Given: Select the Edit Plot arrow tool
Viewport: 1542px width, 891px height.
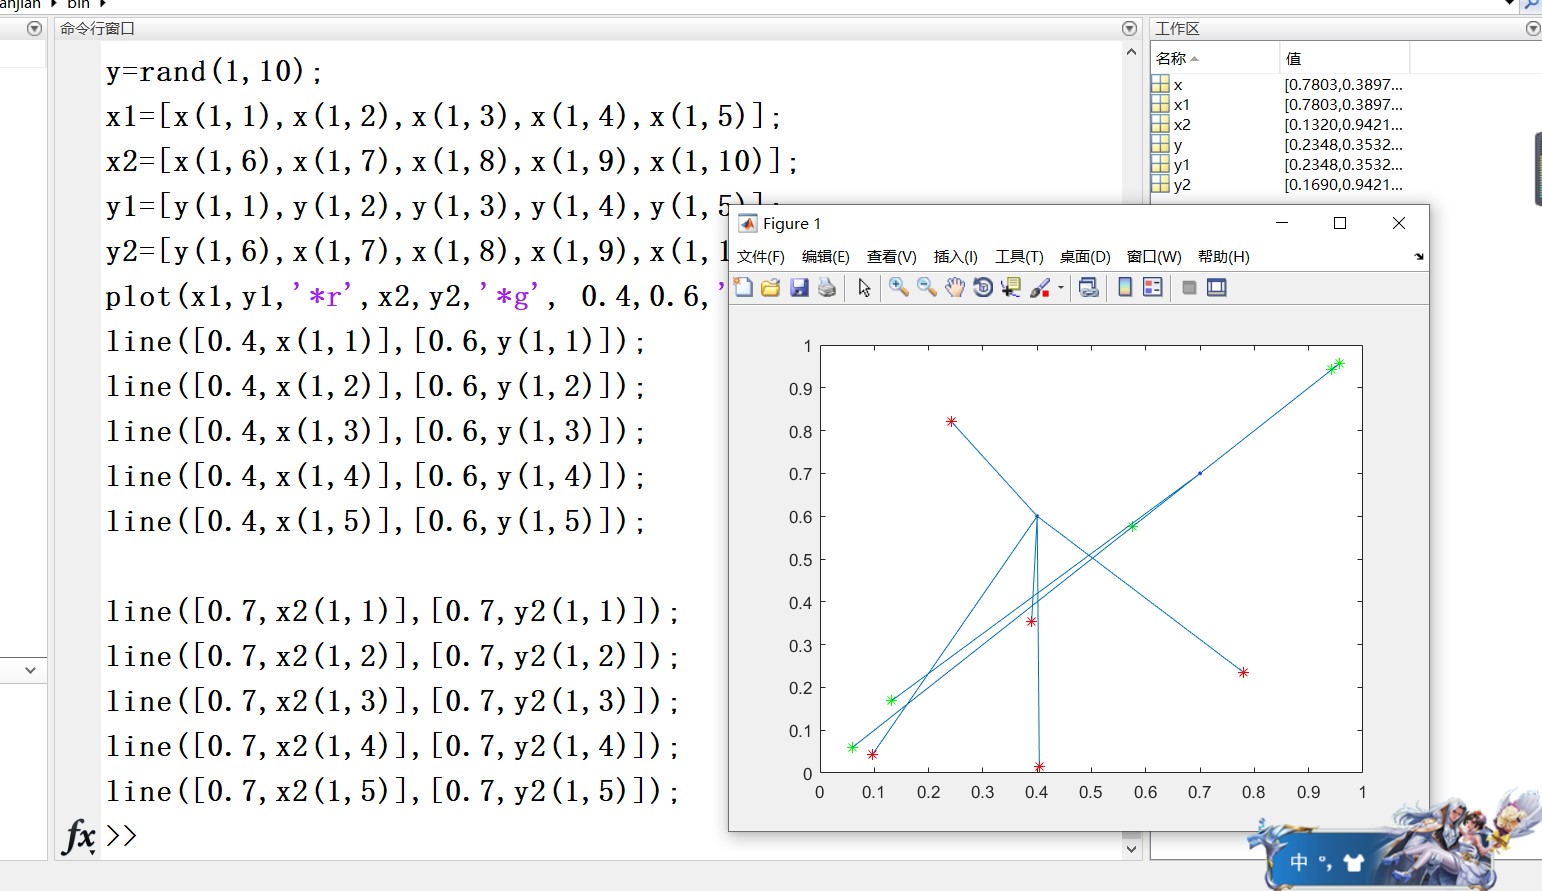Looking at the screenshot, I should click(864, 288).
